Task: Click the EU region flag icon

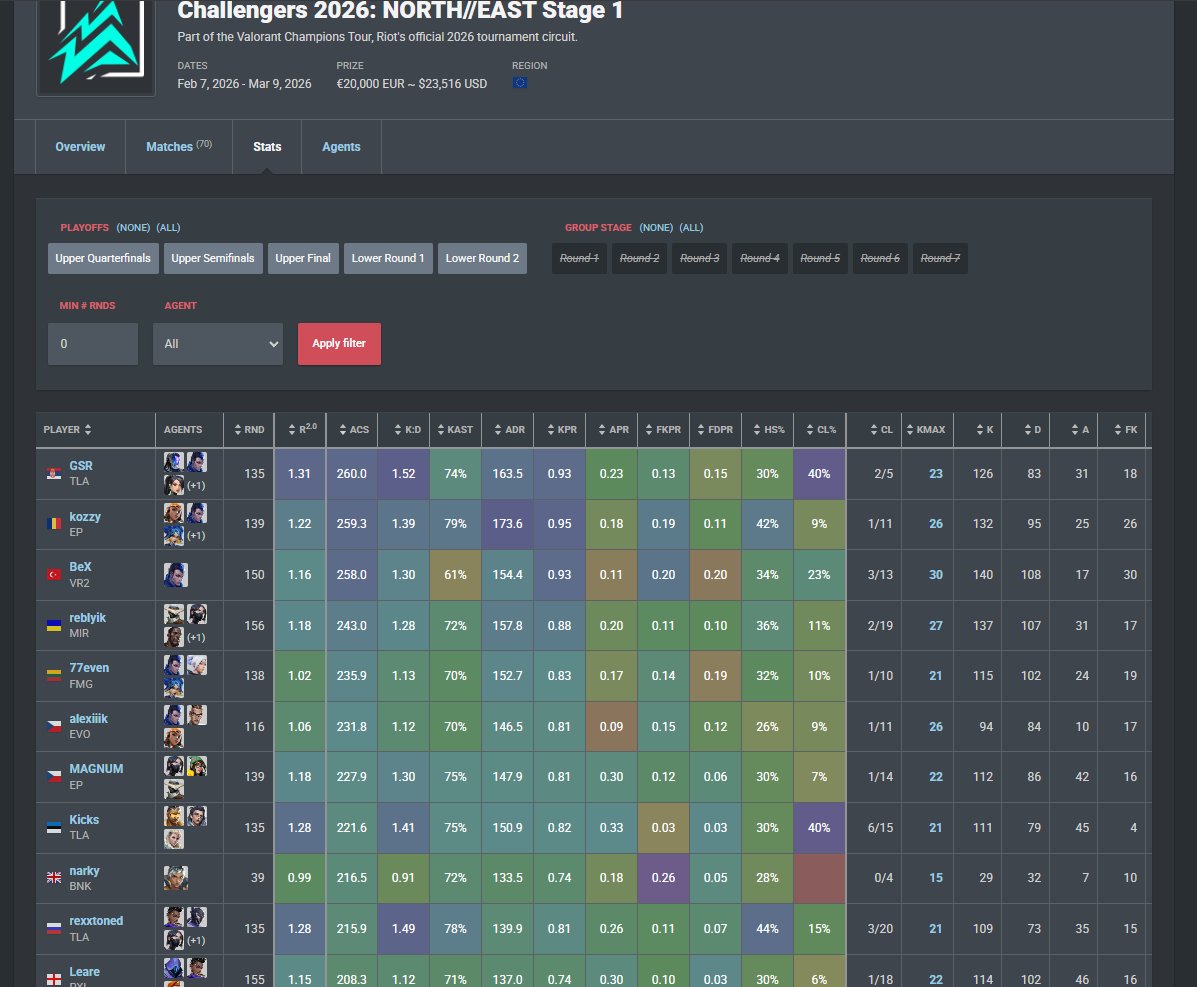Action: coord(520,82)
